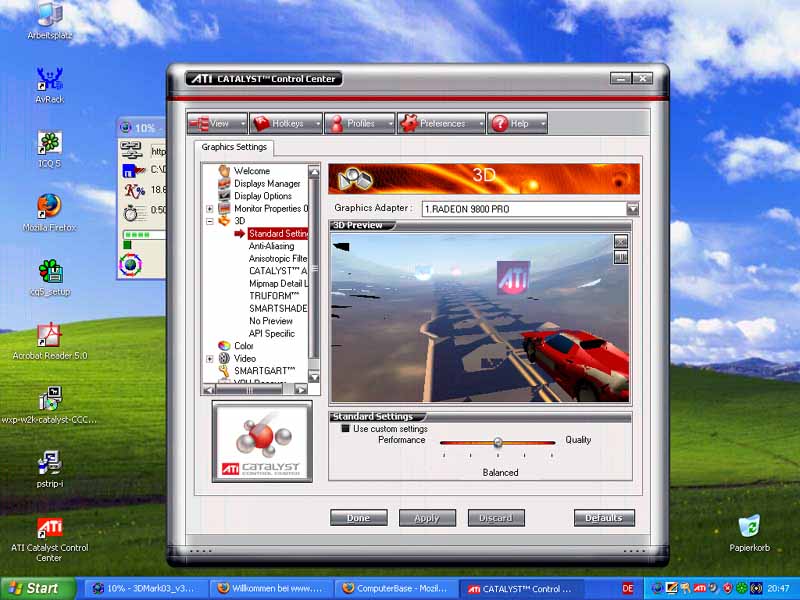Viewport: 800px width, 600px height.
Task: Select the CATALYST A.I. tree item
Action: click(278, 270)
